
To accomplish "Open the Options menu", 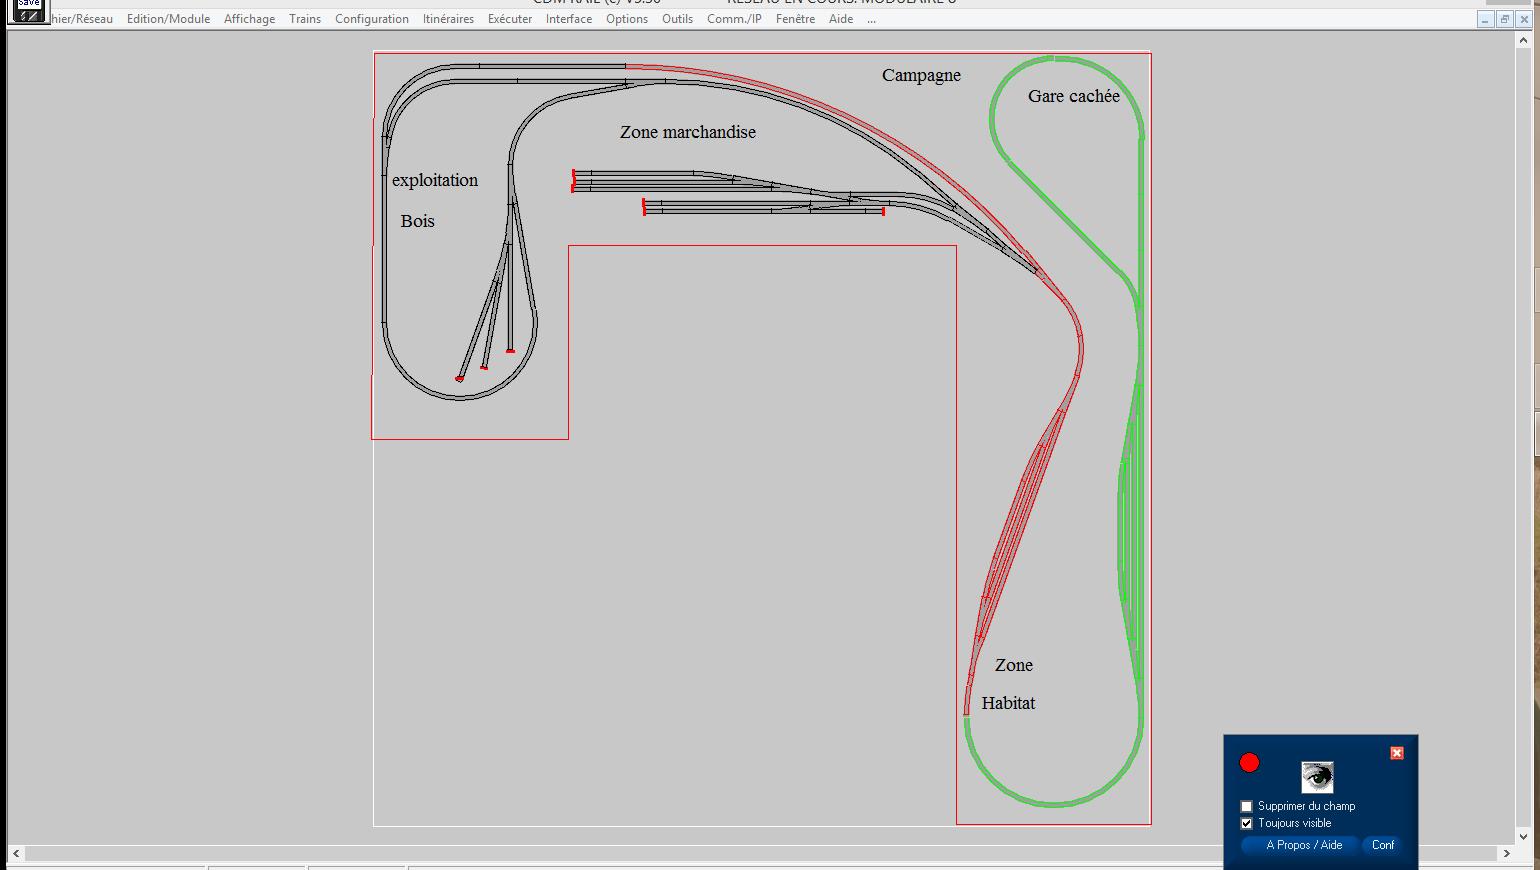I will (x=627, y=19).
